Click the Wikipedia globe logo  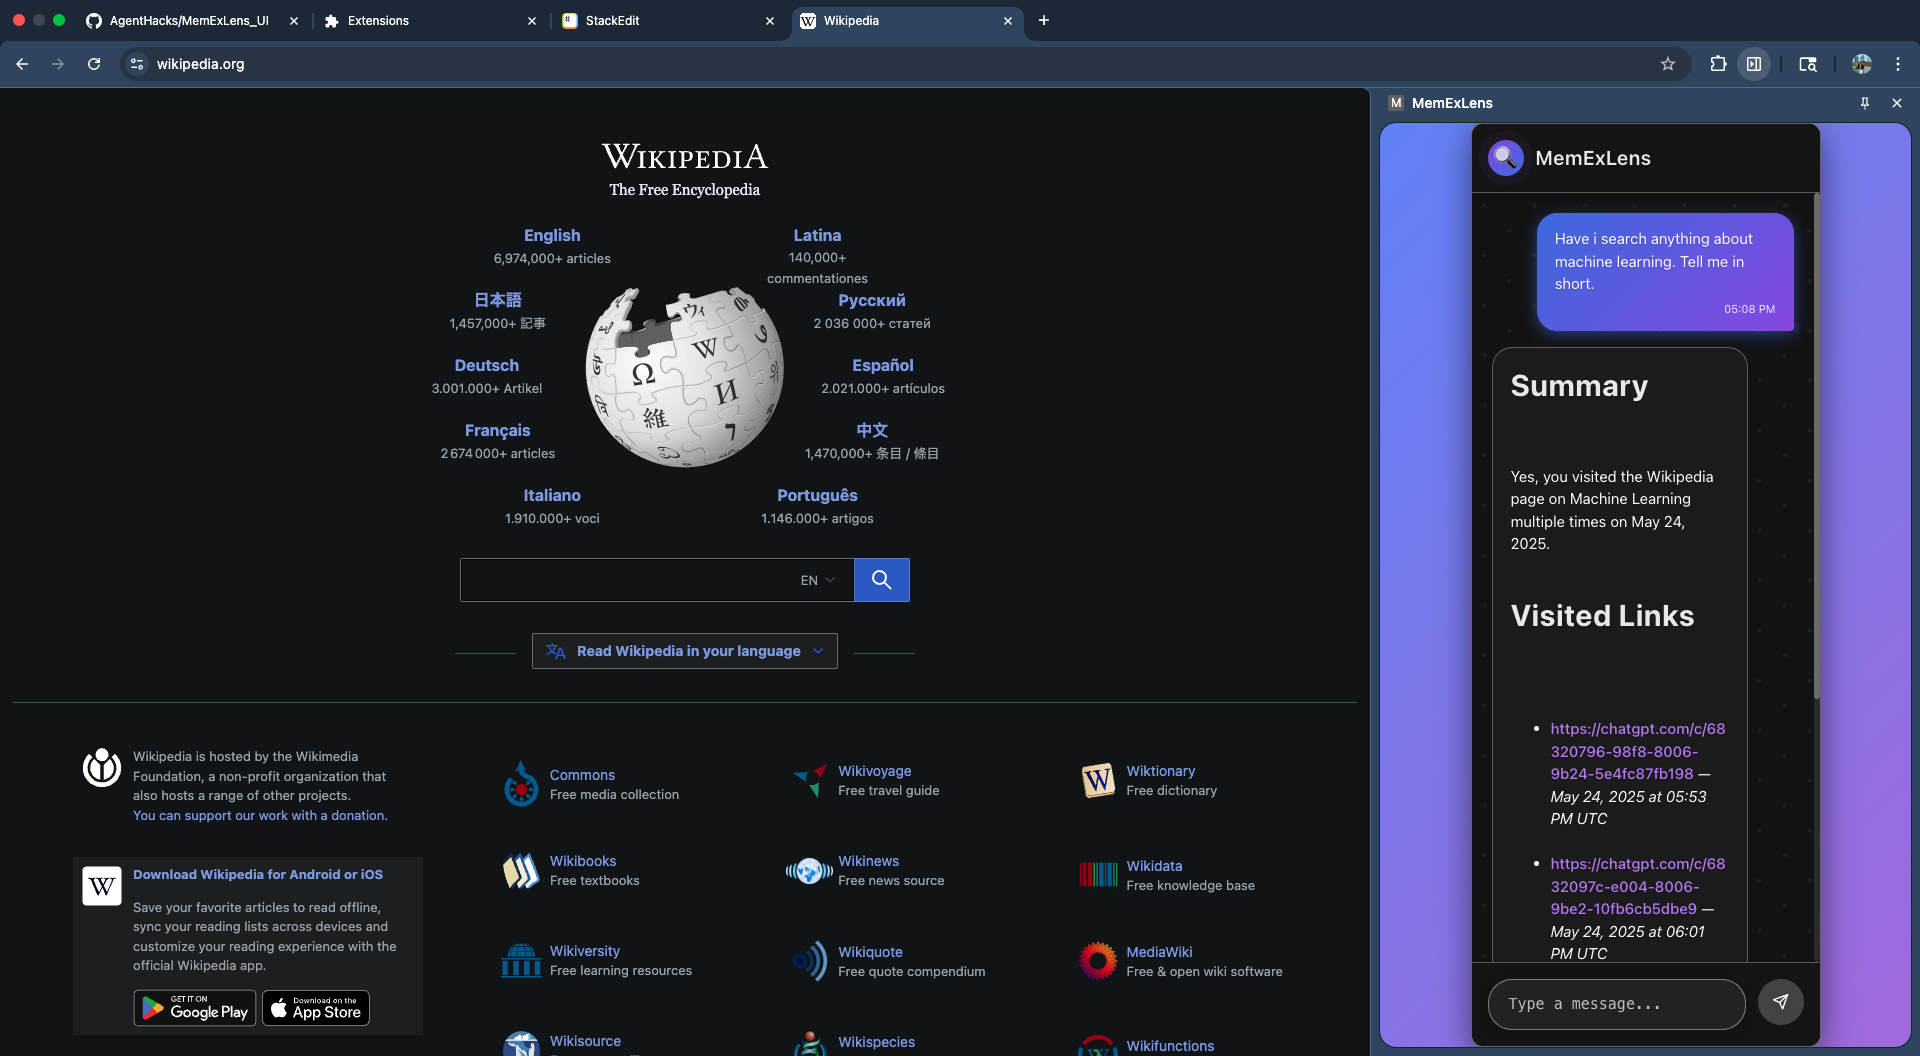point(685,377)
